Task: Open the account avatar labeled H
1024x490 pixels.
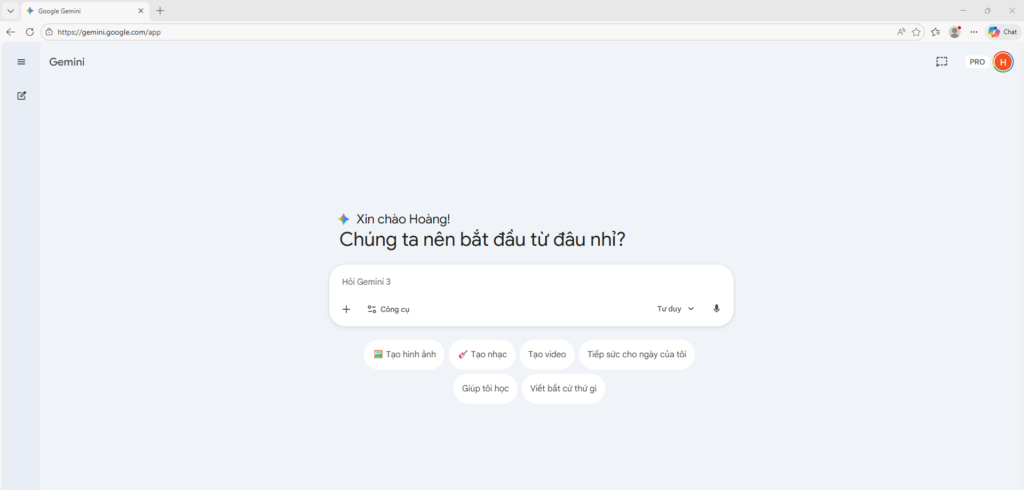Action: coord(1003,62)
